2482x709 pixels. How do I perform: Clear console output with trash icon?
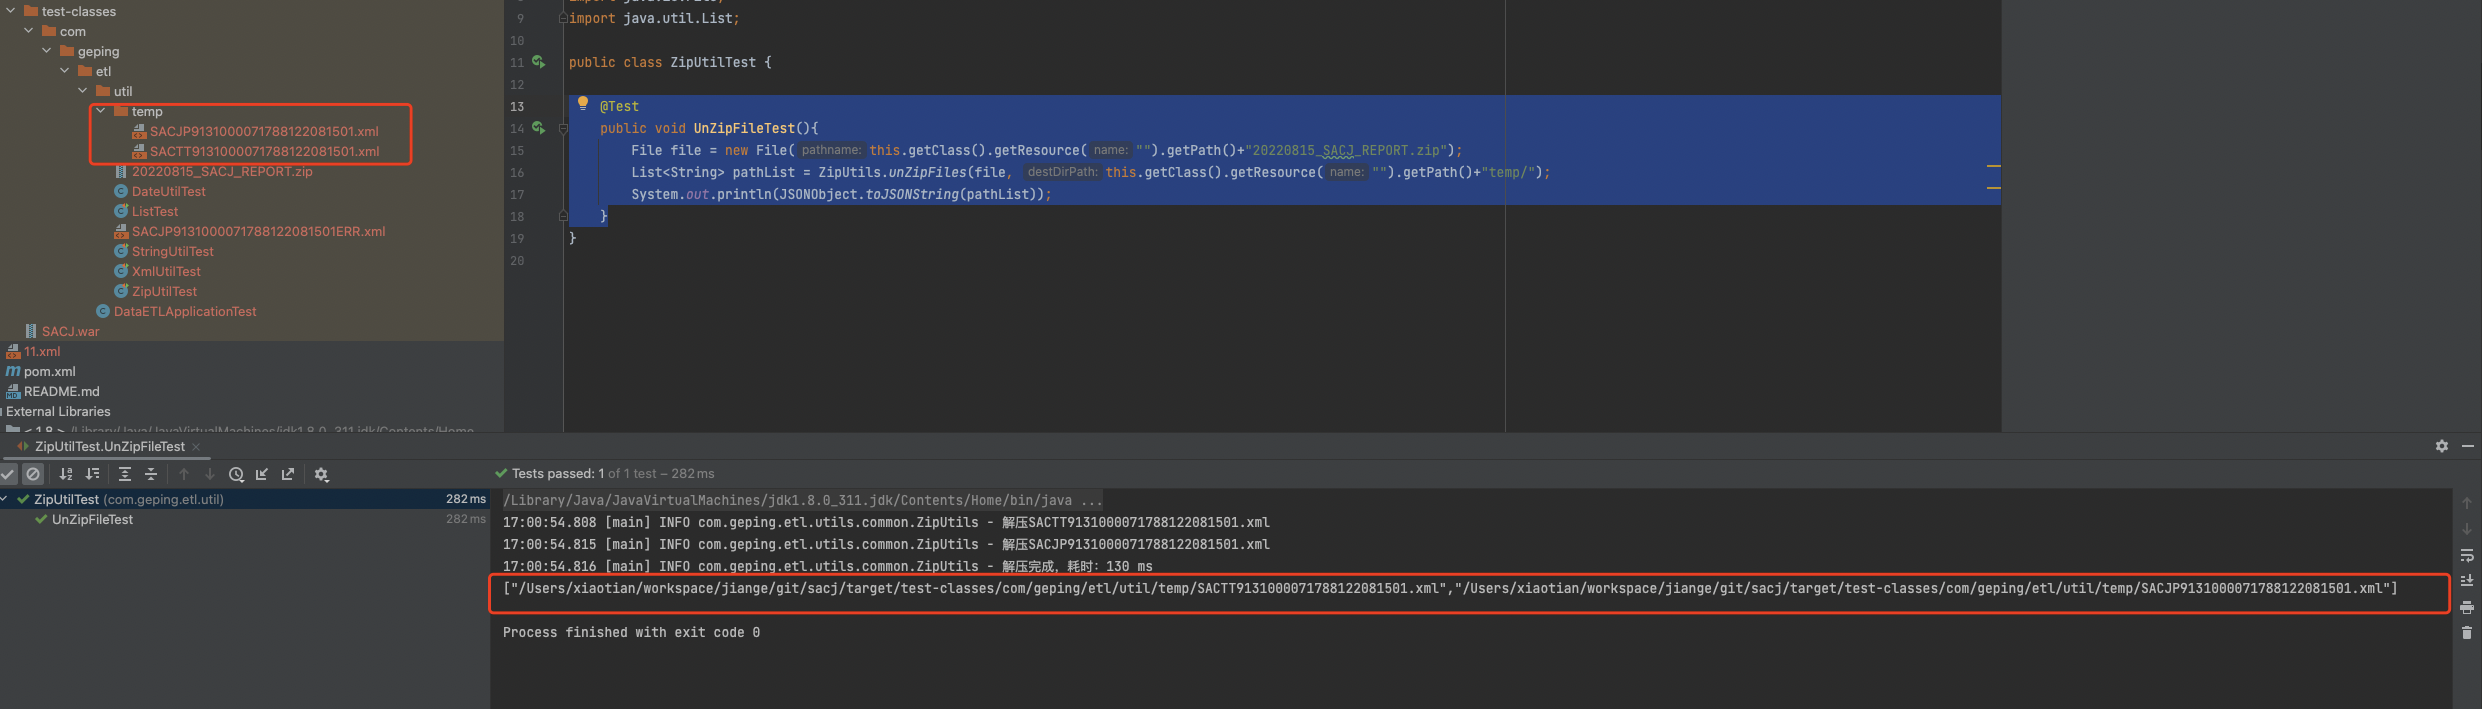coord(2467,633)
